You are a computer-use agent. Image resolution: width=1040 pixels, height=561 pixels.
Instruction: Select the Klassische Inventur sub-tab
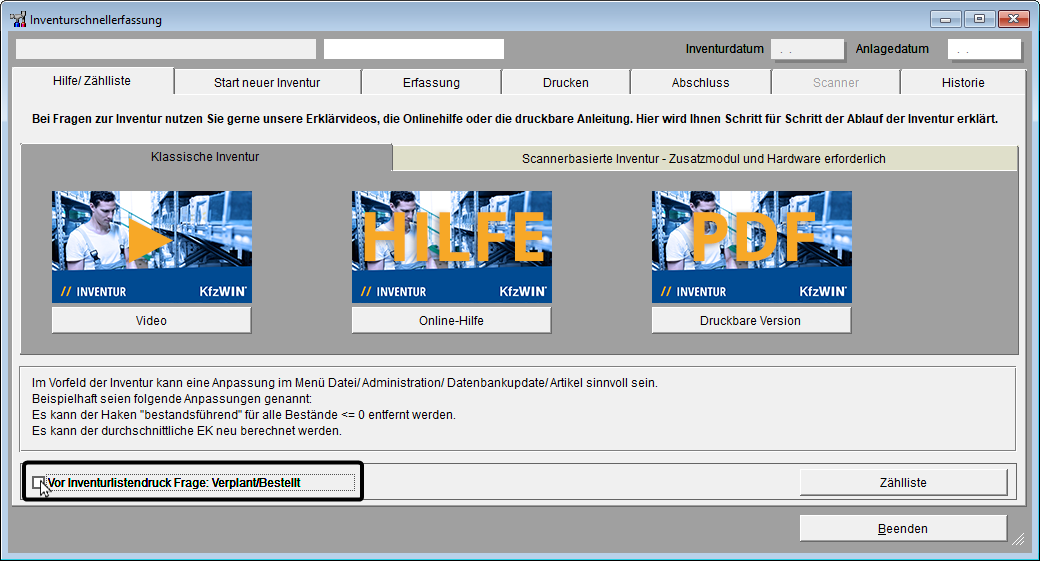pos(206,157)
